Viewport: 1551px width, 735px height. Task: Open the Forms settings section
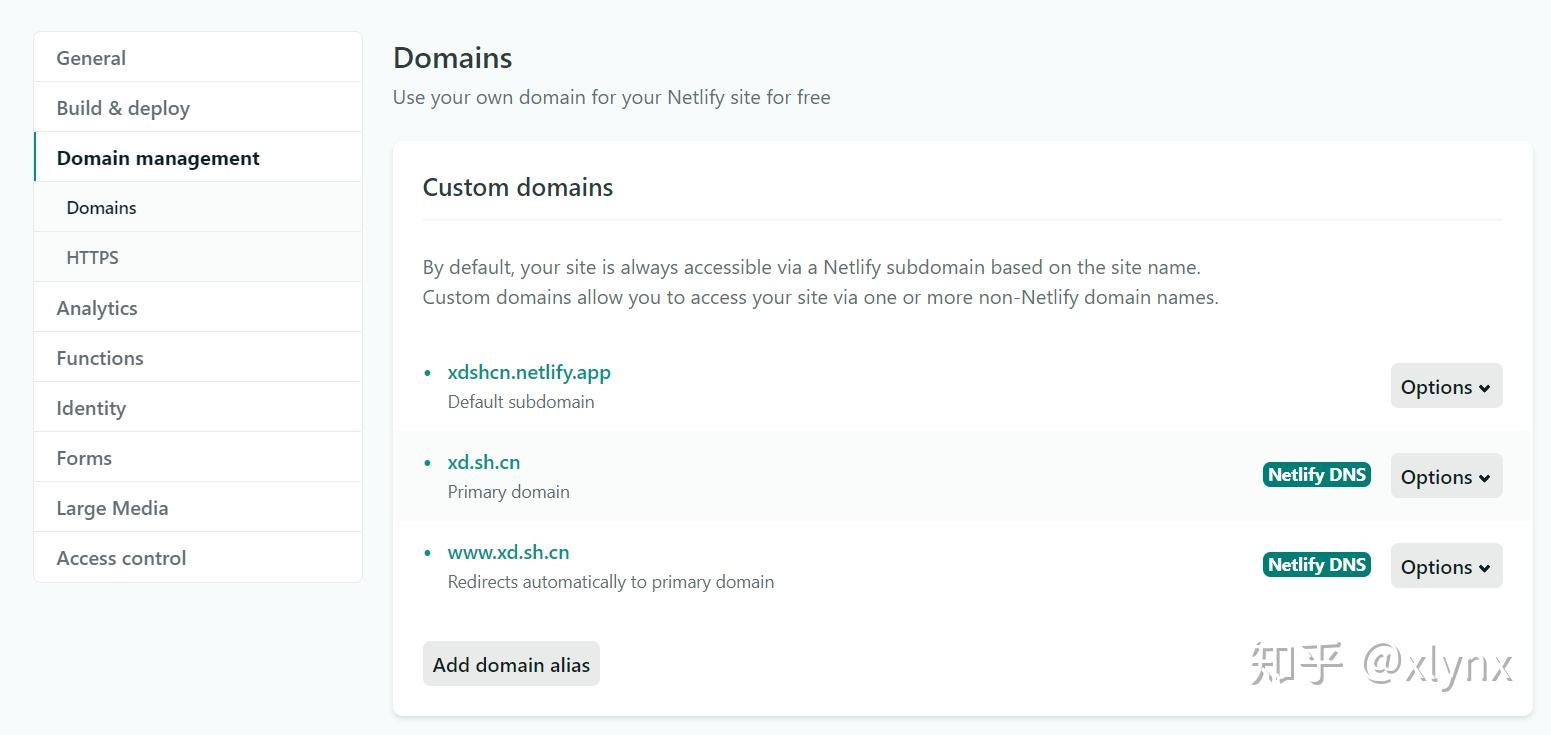coord(84,458)
